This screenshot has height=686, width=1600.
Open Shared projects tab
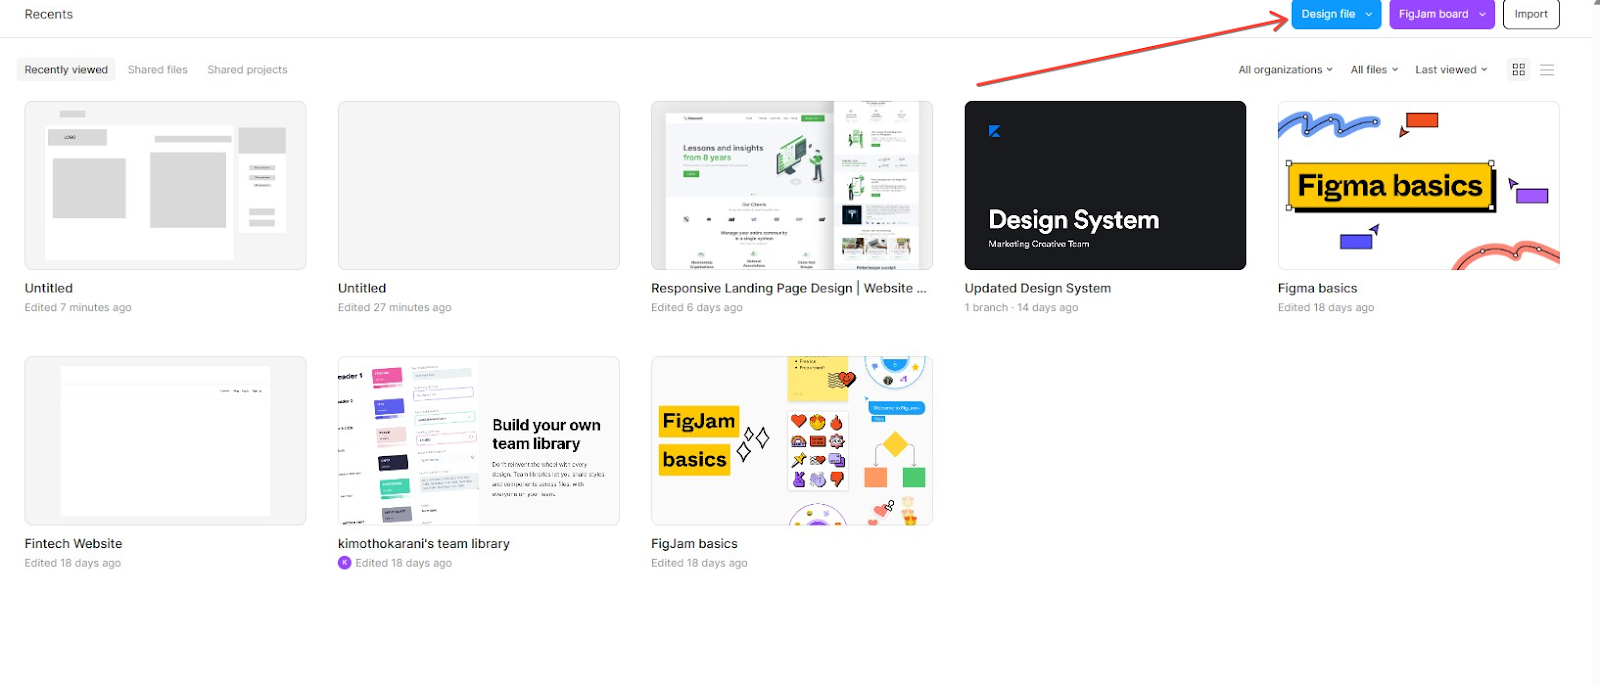(247, 70)
